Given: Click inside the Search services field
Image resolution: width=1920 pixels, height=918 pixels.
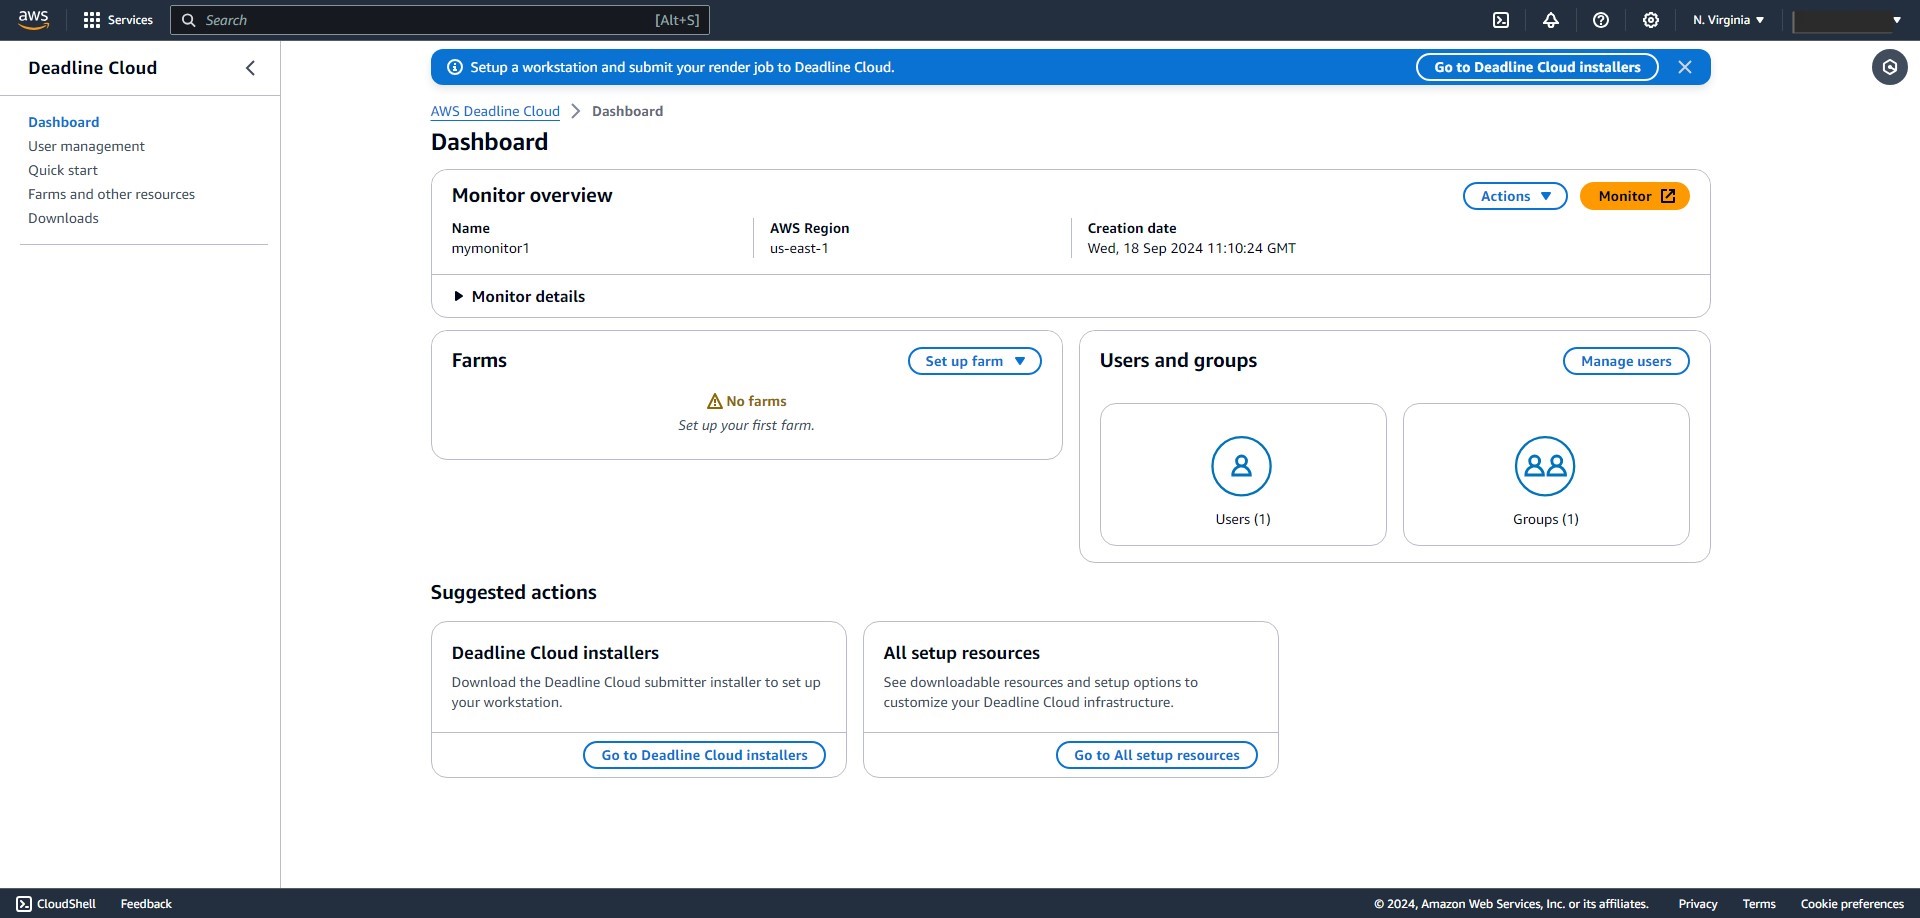Looking at the screenshot, I should coord(440,19).
